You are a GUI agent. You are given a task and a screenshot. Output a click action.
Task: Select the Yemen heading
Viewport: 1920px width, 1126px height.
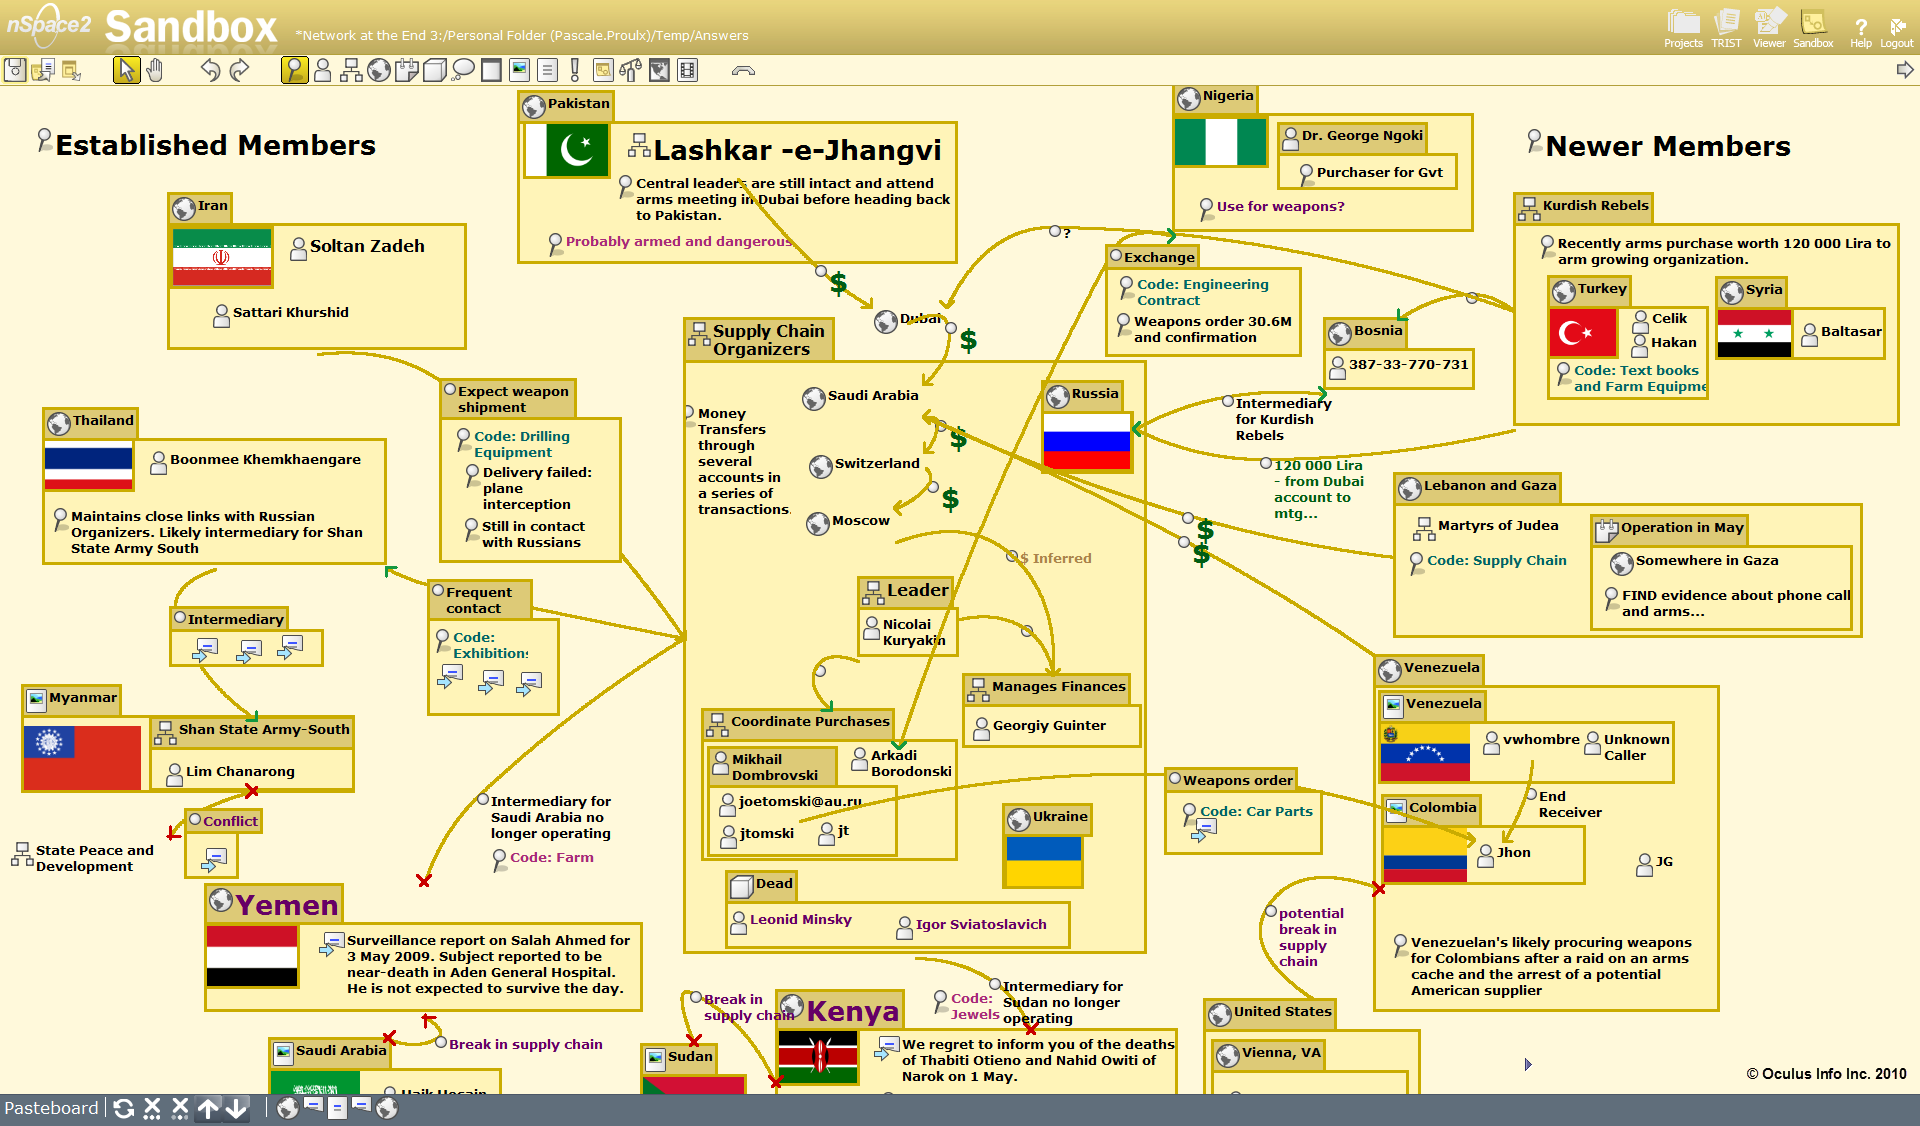click(x=287, y=905)
